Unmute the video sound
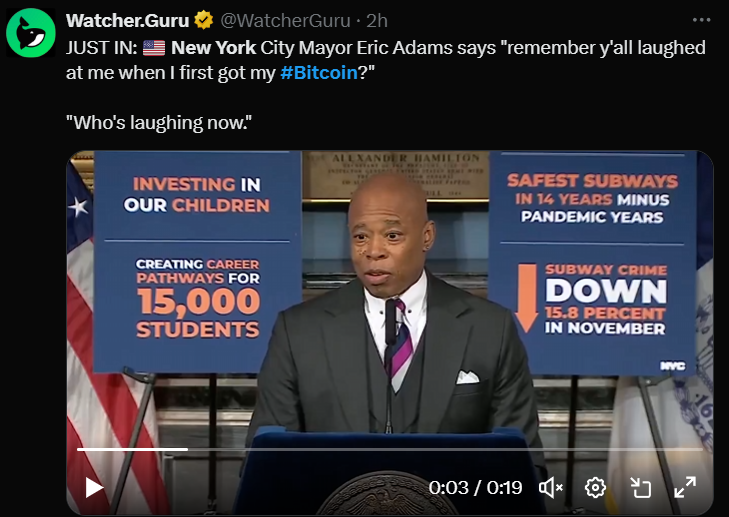Viewport: 729px width, 517px height. [x=550, y=488]
